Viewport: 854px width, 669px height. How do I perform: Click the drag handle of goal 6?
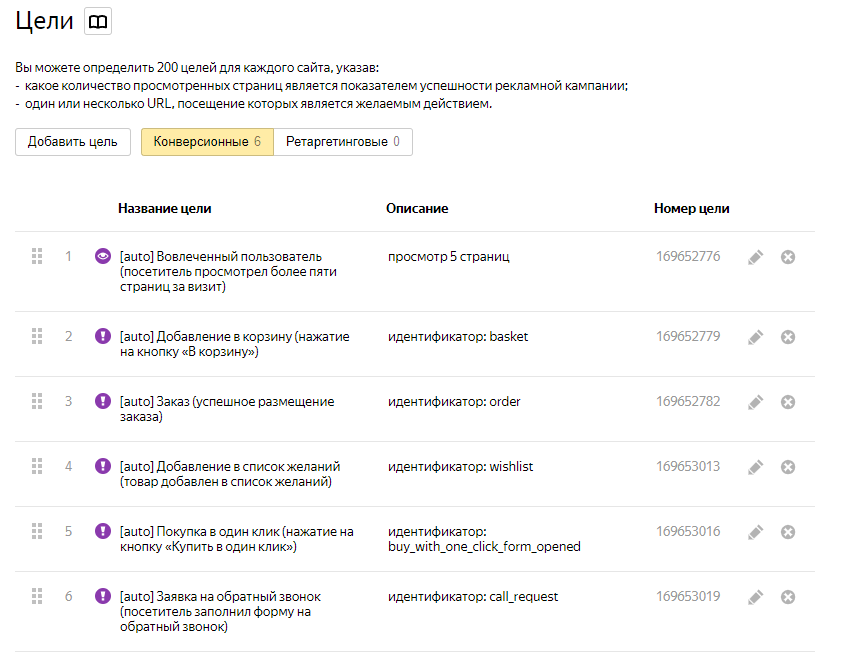pos(37,596)
